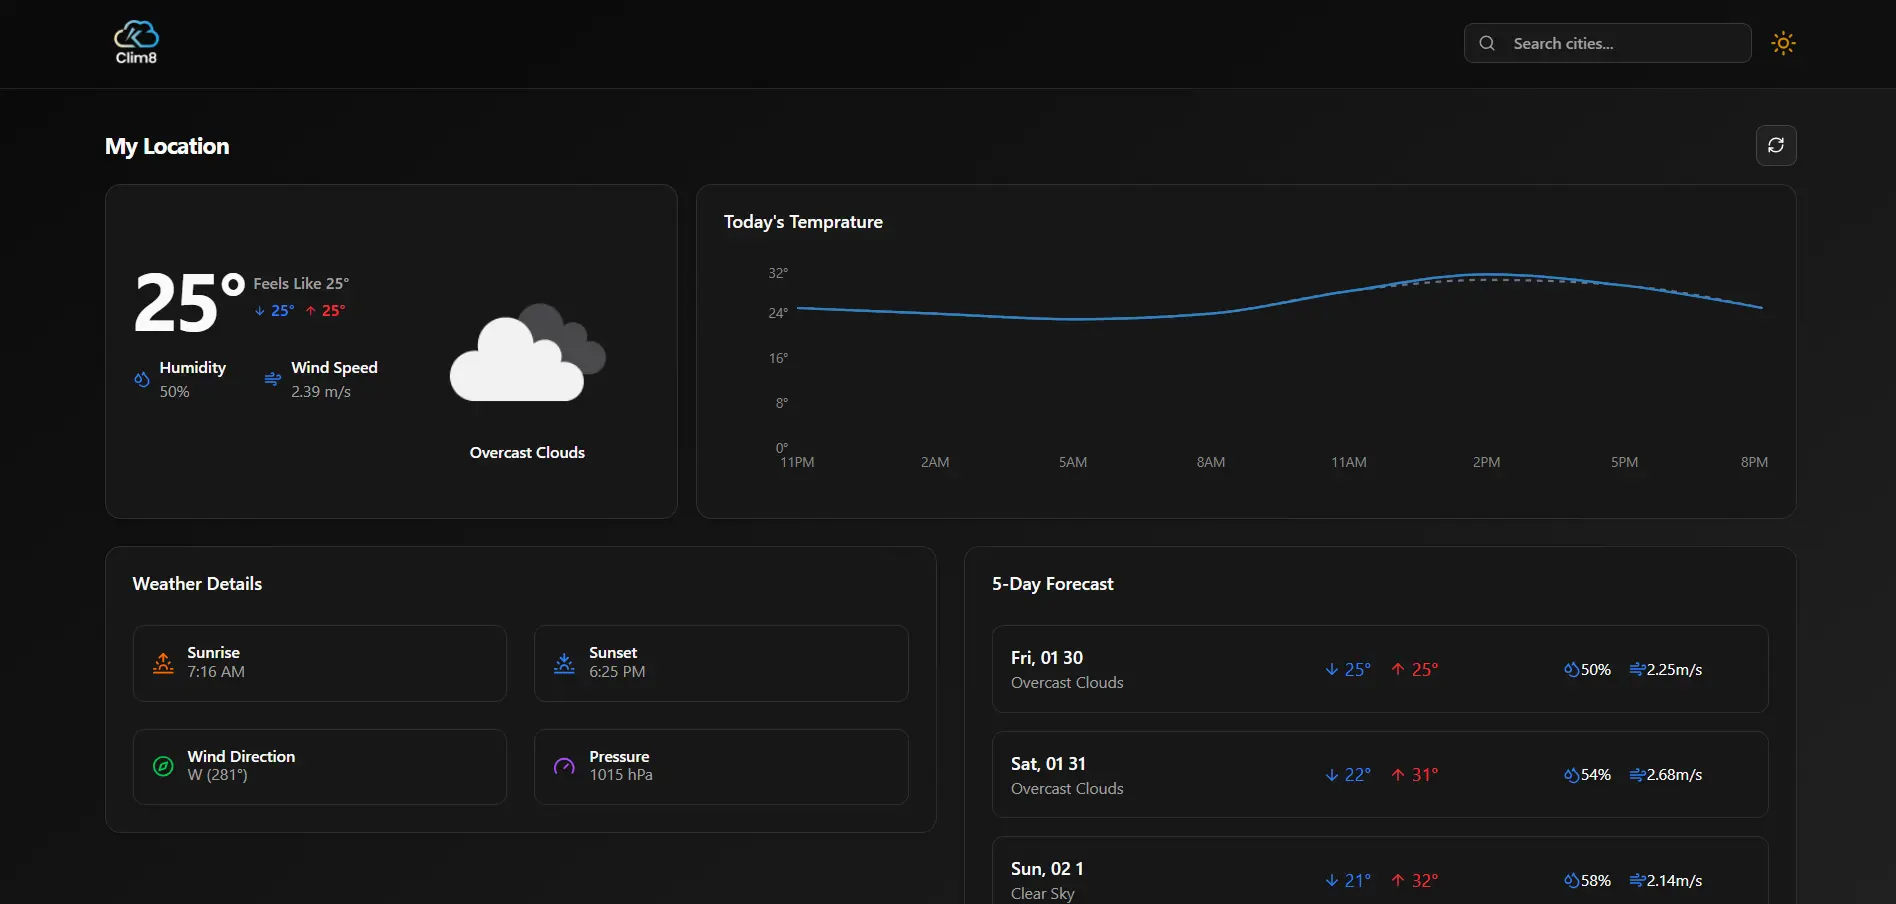Click the sunset icon

(564, 663)
